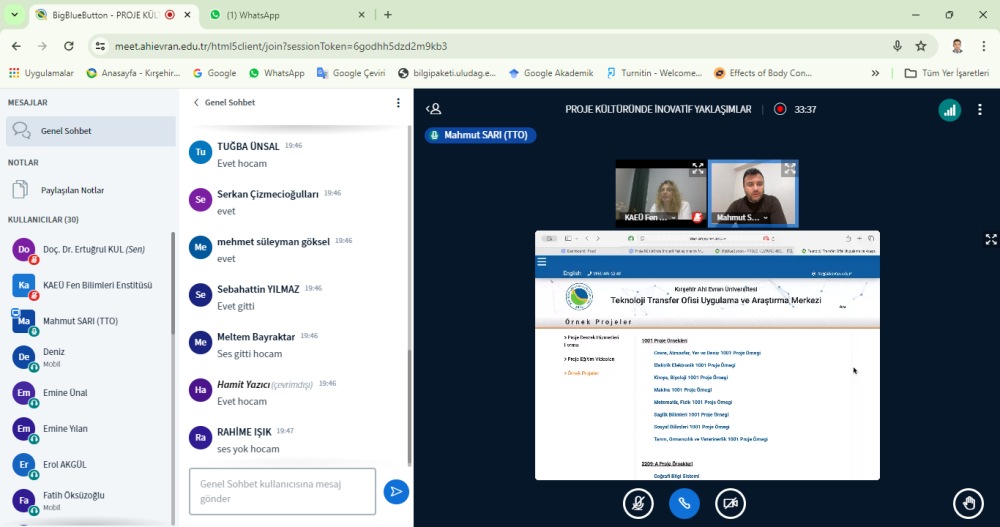
Task: Open chat options three-dot menu
Action: 398,103
